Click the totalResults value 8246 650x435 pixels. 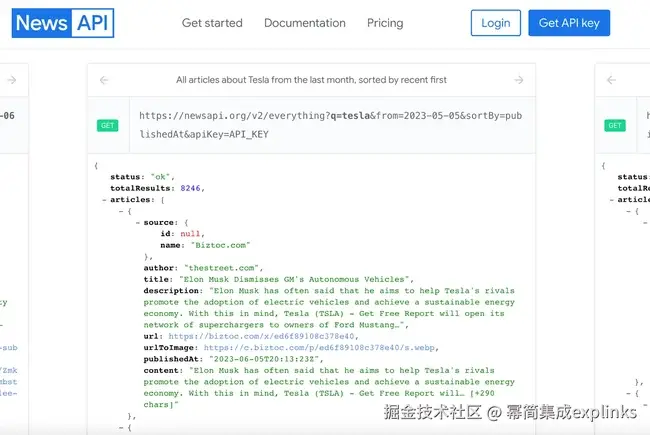190,188
